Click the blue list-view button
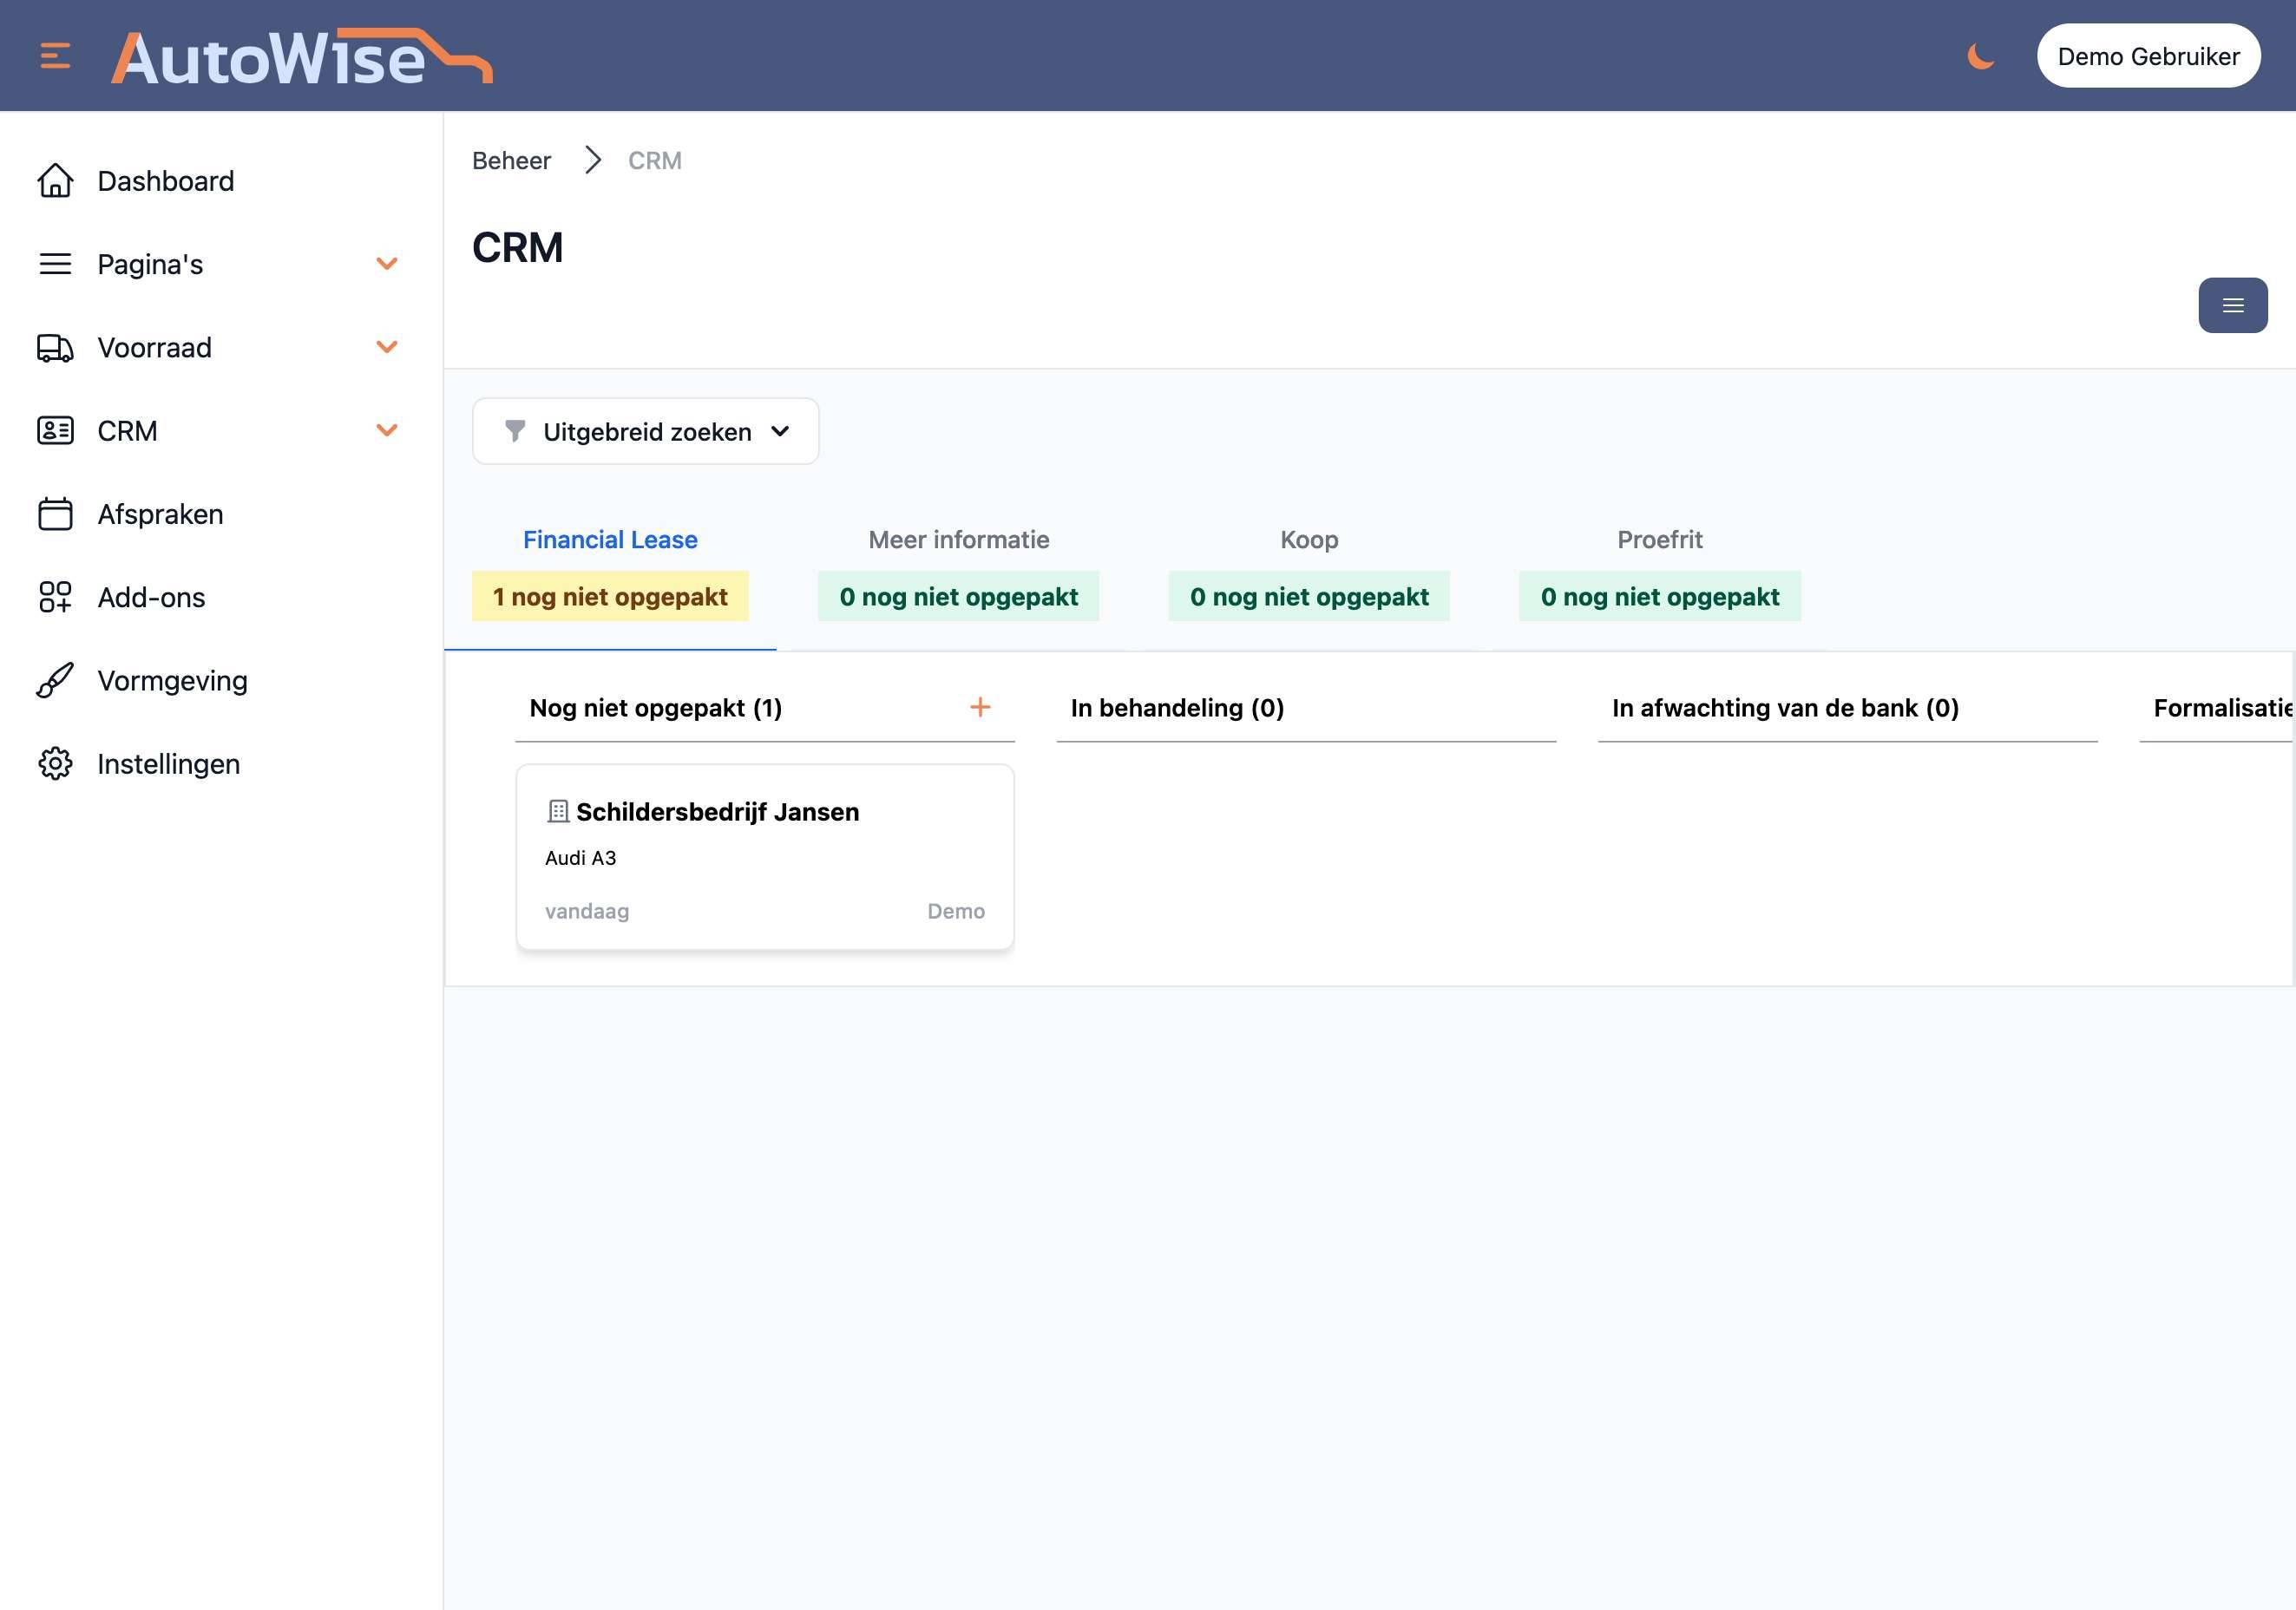Screen dimensions: 2296x1610 coord(2232,305)
